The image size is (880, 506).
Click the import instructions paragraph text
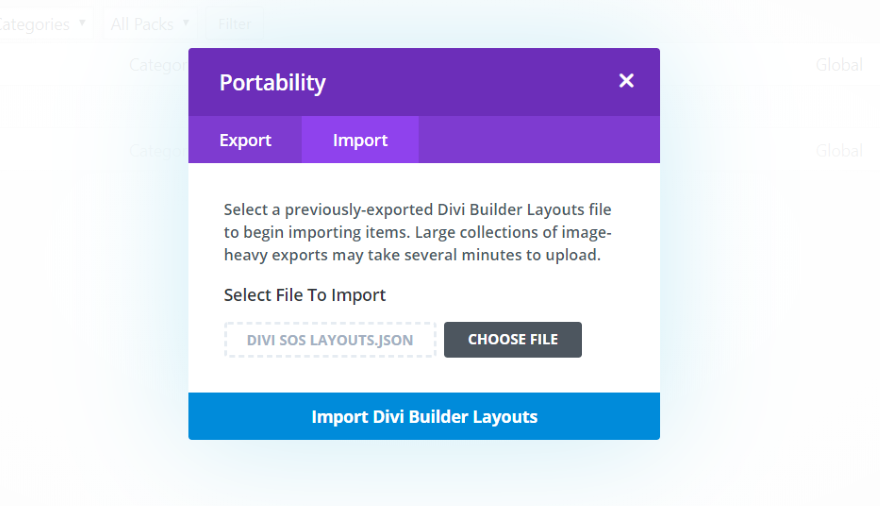(x=418, y=232)
